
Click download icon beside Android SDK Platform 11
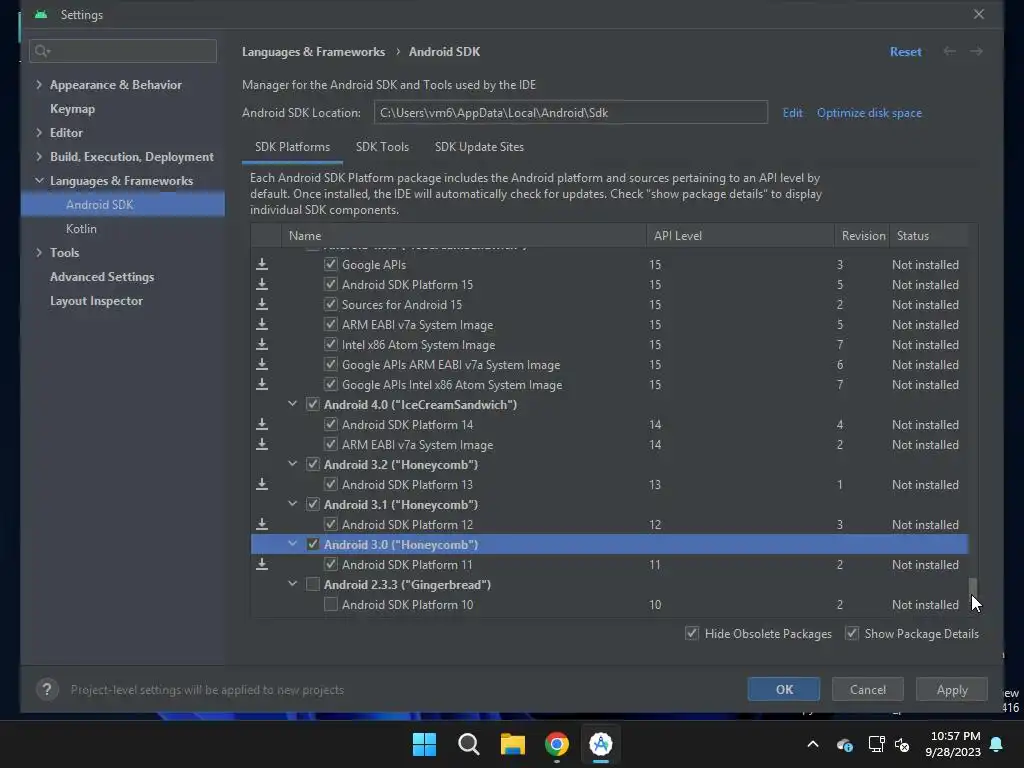pos(262,564)
